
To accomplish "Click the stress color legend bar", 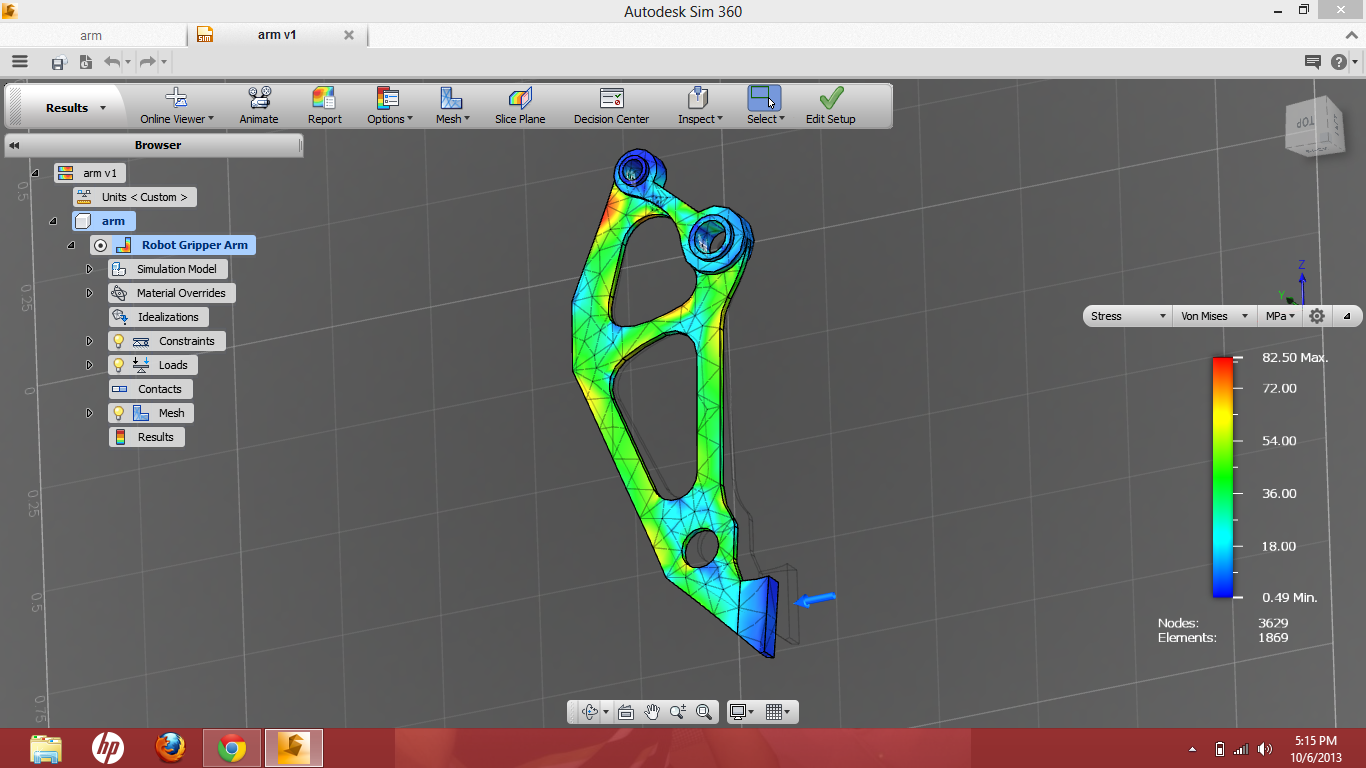I will click(x=1222, y=477).
